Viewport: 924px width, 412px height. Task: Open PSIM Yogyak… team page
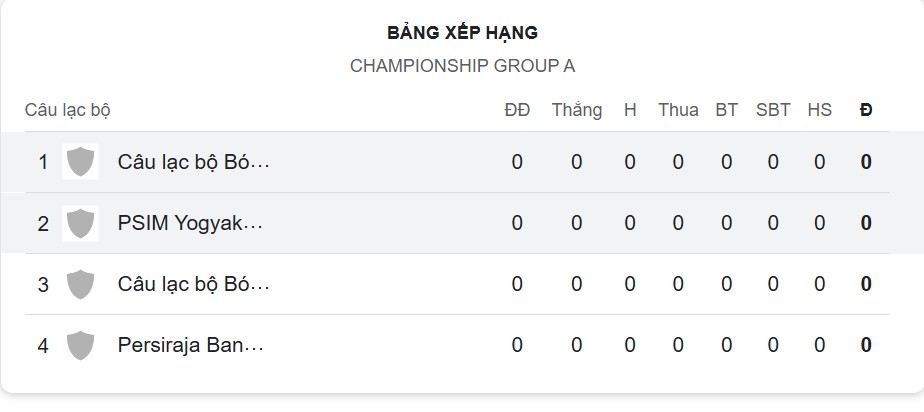pyautogui.click(x=190, y=223)
